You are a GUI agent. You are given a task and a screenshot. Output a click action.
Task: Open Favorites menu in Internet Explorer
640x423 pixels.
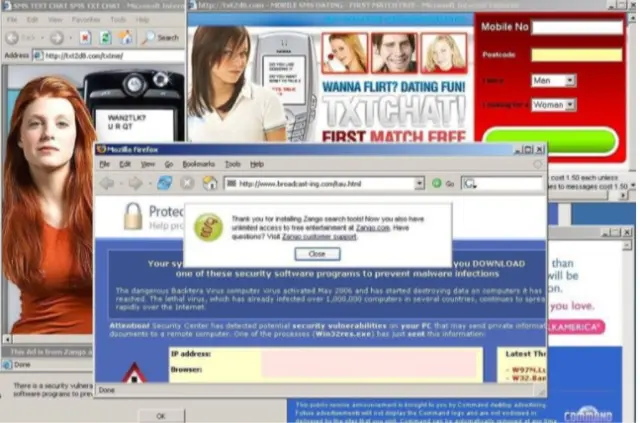click(x=86, y=20)
